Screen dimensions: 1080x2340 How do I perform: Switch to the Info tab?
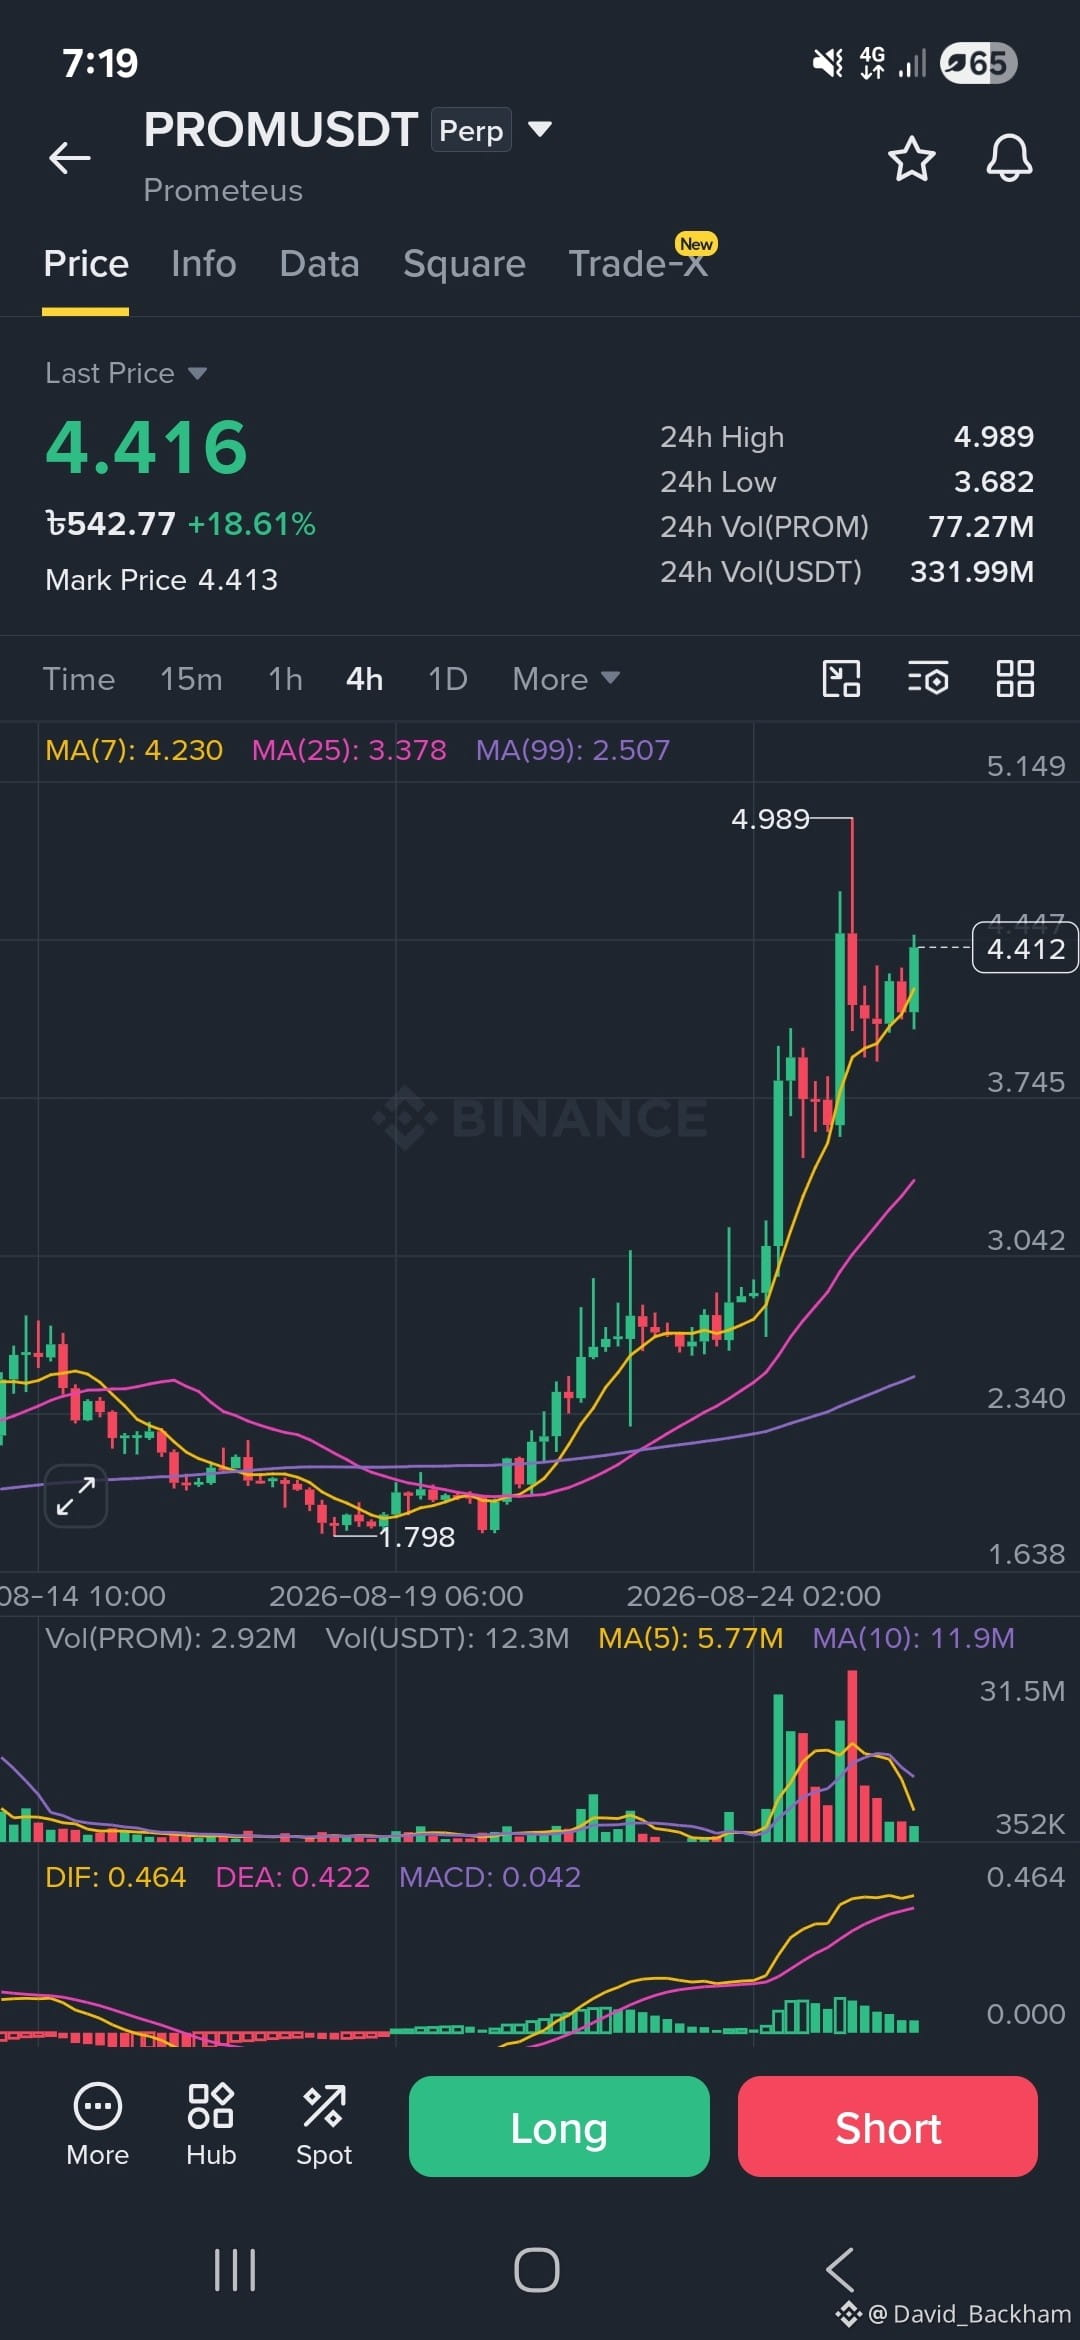pos(204,264)
